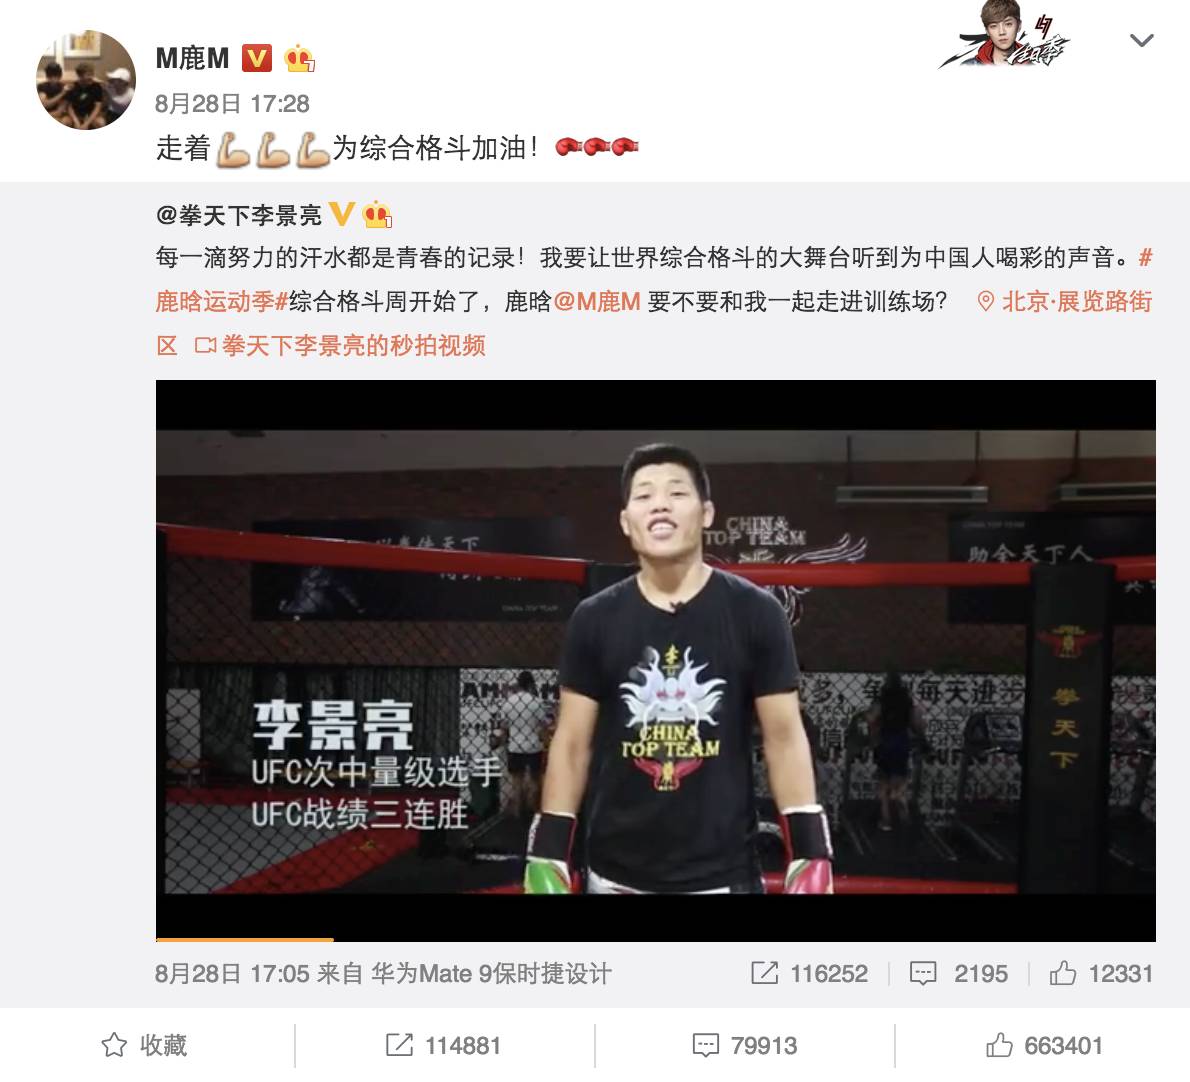Screen dimensions: 1190x1082
Task: Toggle like on post with 663401 likes
Action: pyautogui.click(x=1044, y=1046)
